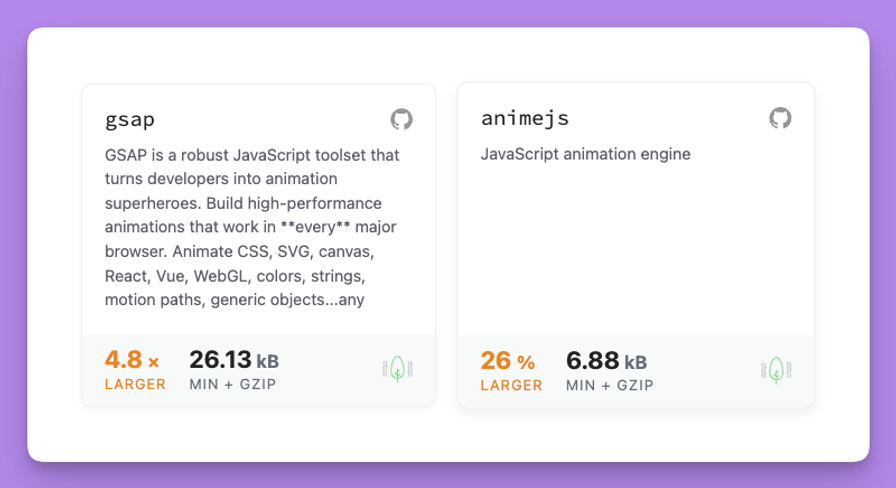Open the animejs GitHub repository icon
The height and width of the screenshot is (488, 896).
point(779,118)
